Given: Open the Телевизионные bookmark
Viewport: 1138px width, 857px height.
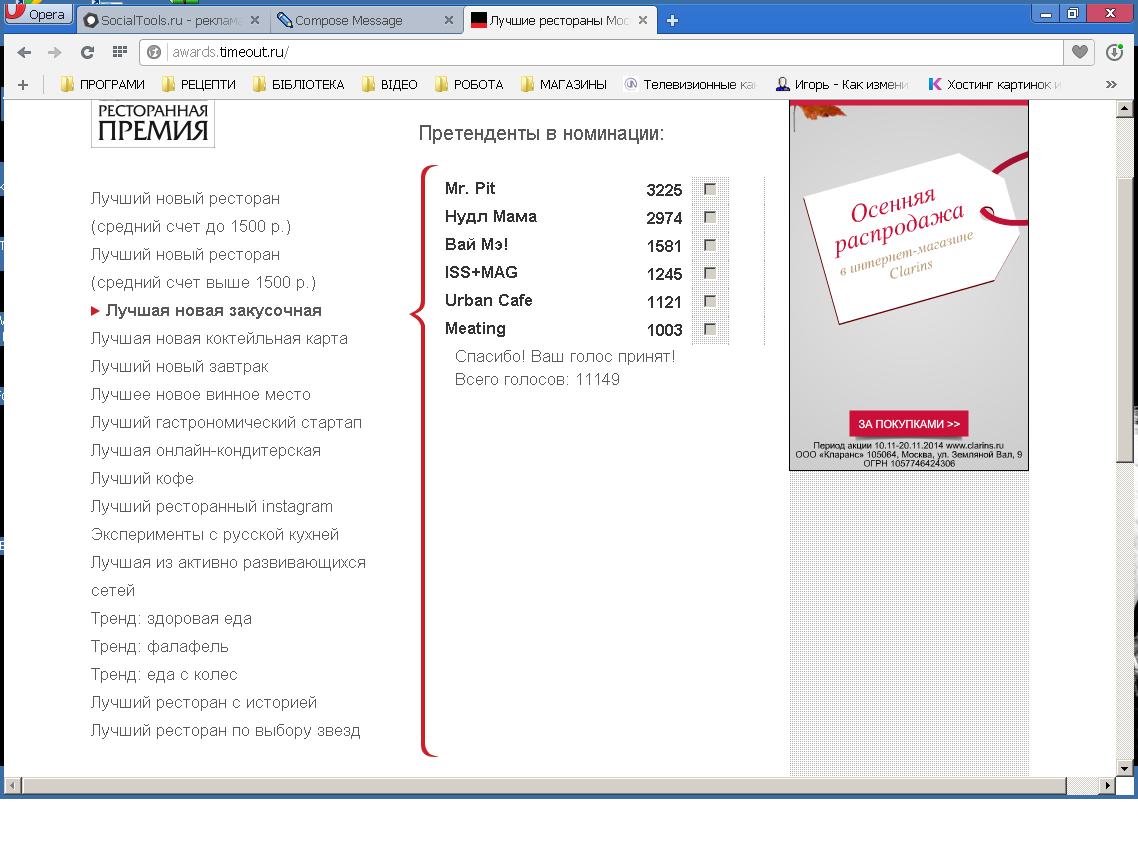Looking at the screenshot, I should click(x=690, y=84).
